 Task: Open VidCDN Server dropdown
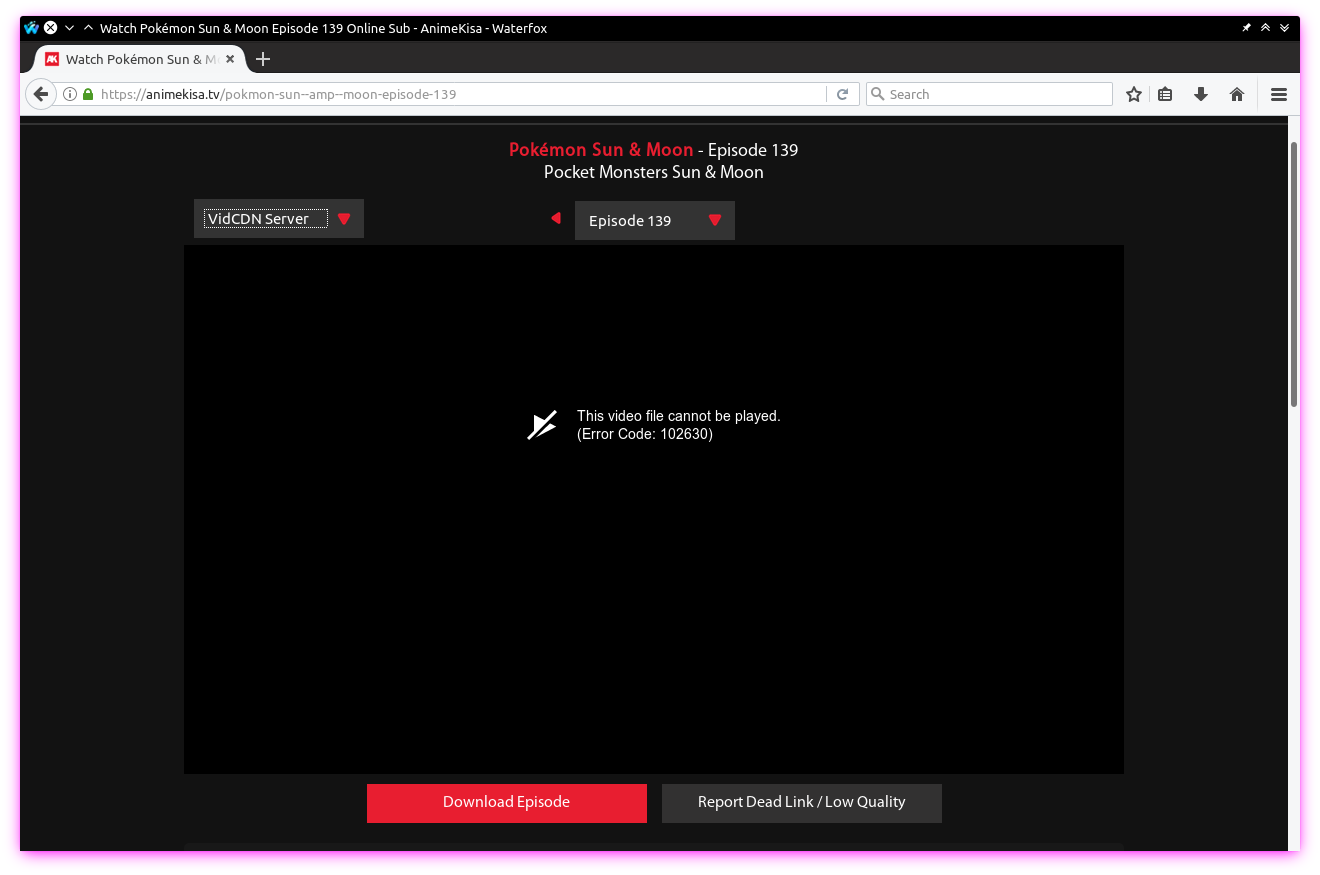(278, 218)
